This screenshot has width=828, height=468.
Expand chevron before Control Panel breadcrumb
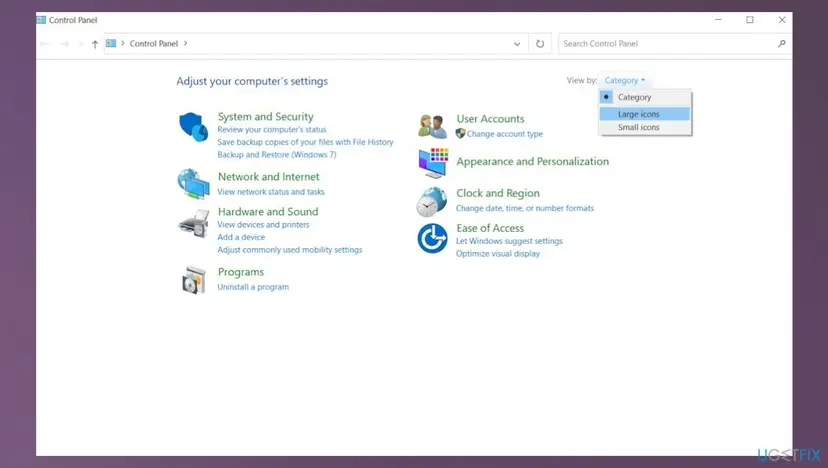tap(123, 43)
